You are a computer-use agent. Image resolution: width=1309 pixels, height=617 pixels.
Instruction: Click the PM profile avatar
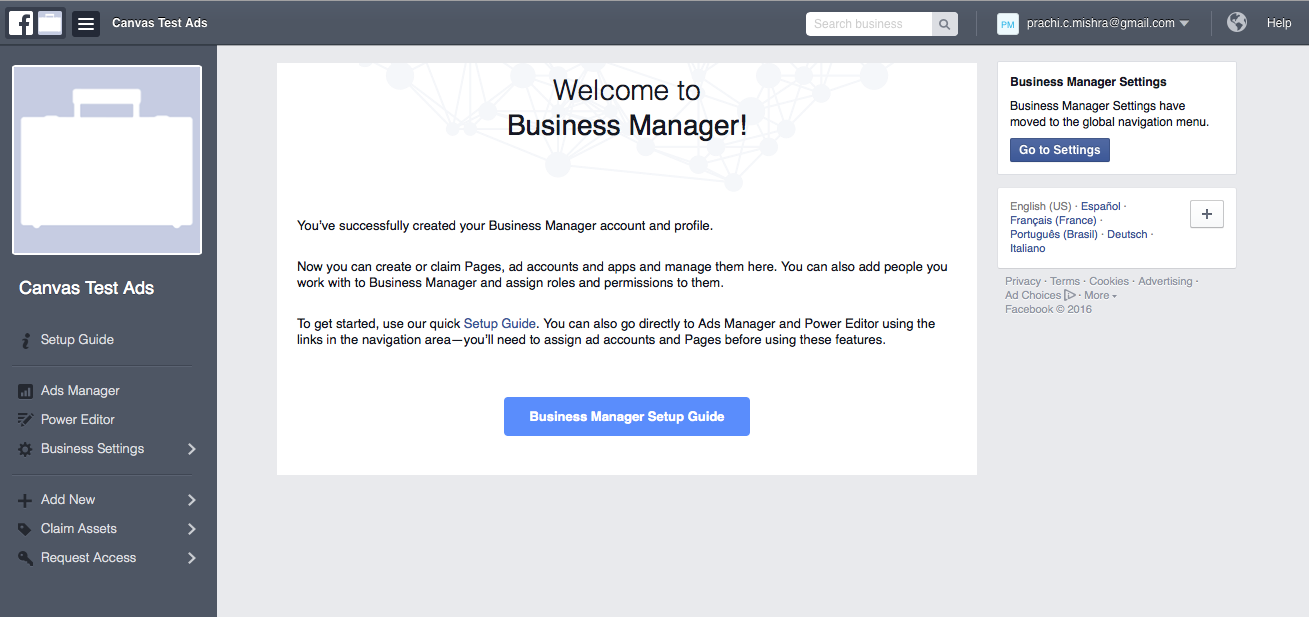(x=1008, y=24)
